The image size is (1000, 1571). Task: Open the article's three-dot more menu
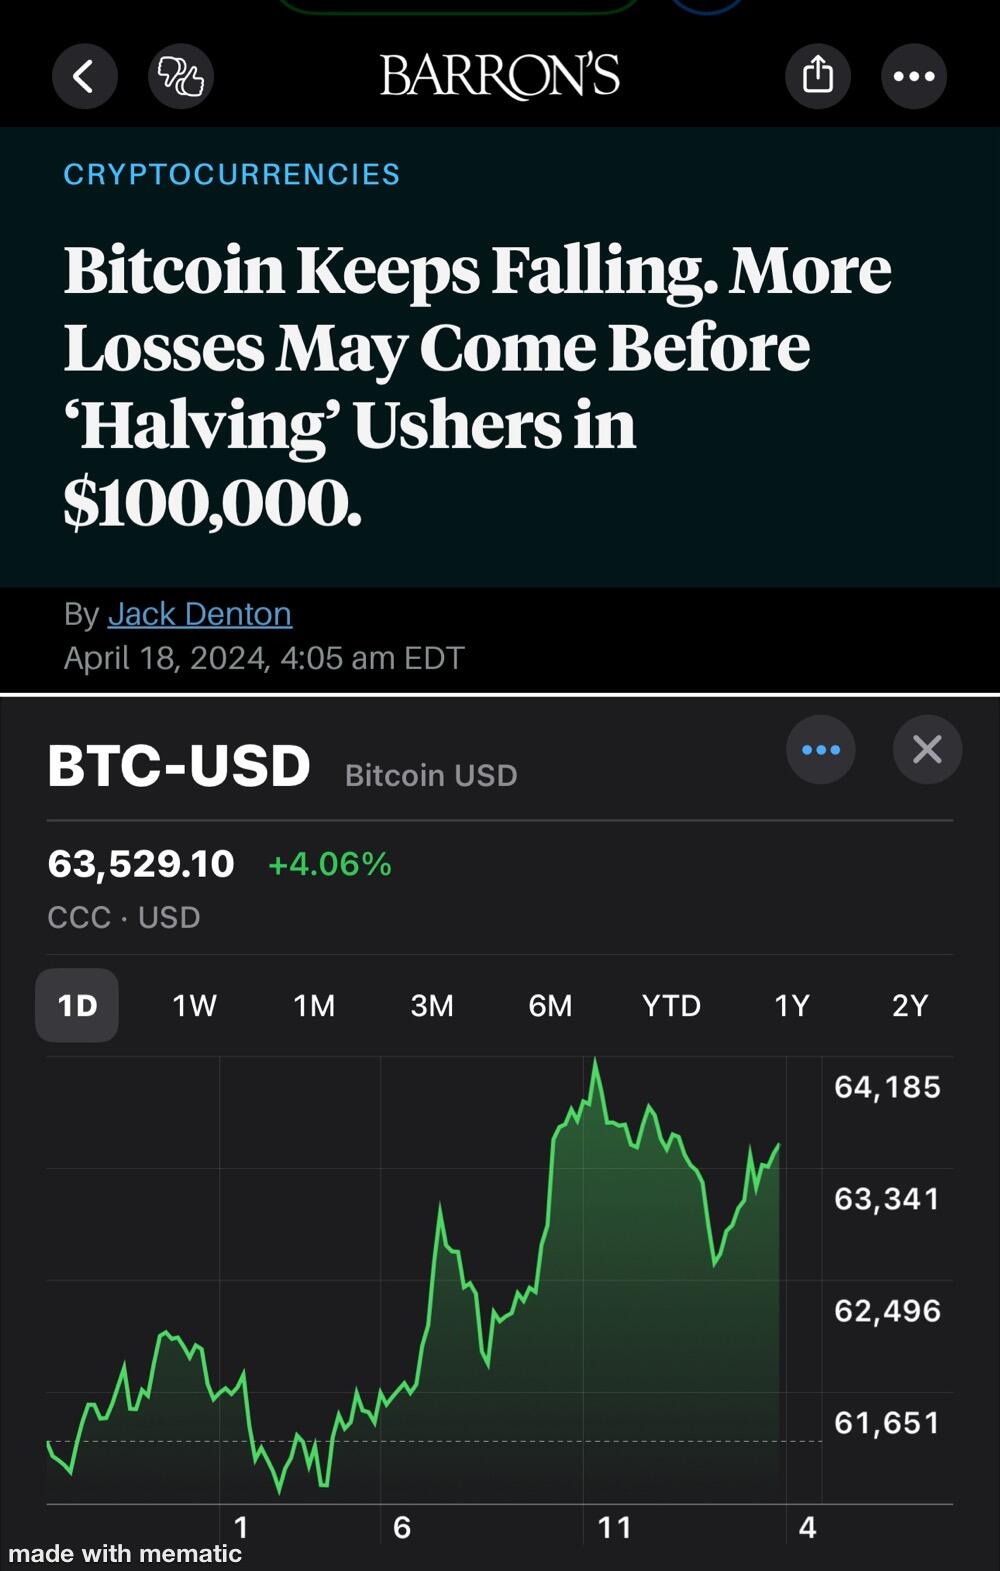click(914, 76)
